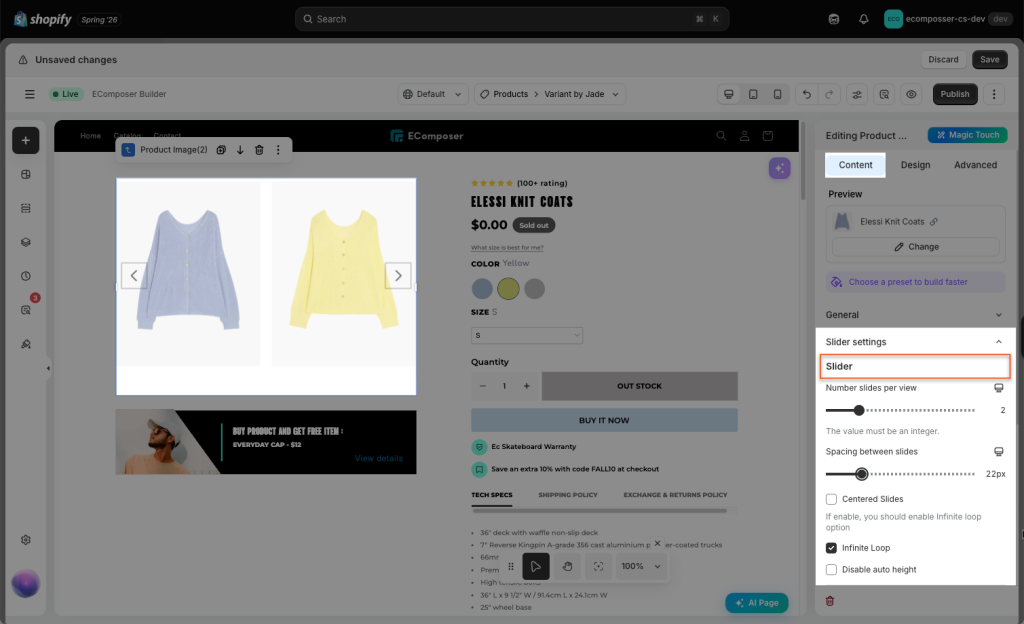Viewport: 1024px width, 624px height.
Task: Select the pointer tool in bottom toolbar
Action: click(536, 566)
